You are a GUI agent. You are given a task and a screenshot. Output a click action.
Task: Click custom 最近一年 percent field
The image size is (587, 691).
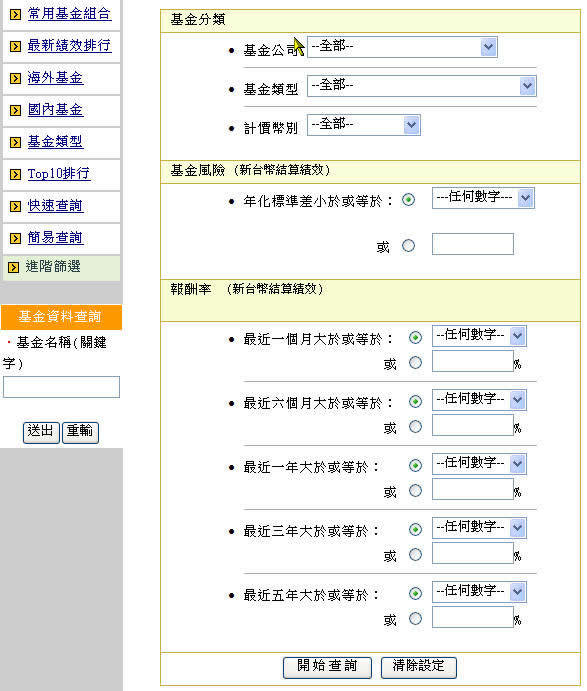(472, 489)
